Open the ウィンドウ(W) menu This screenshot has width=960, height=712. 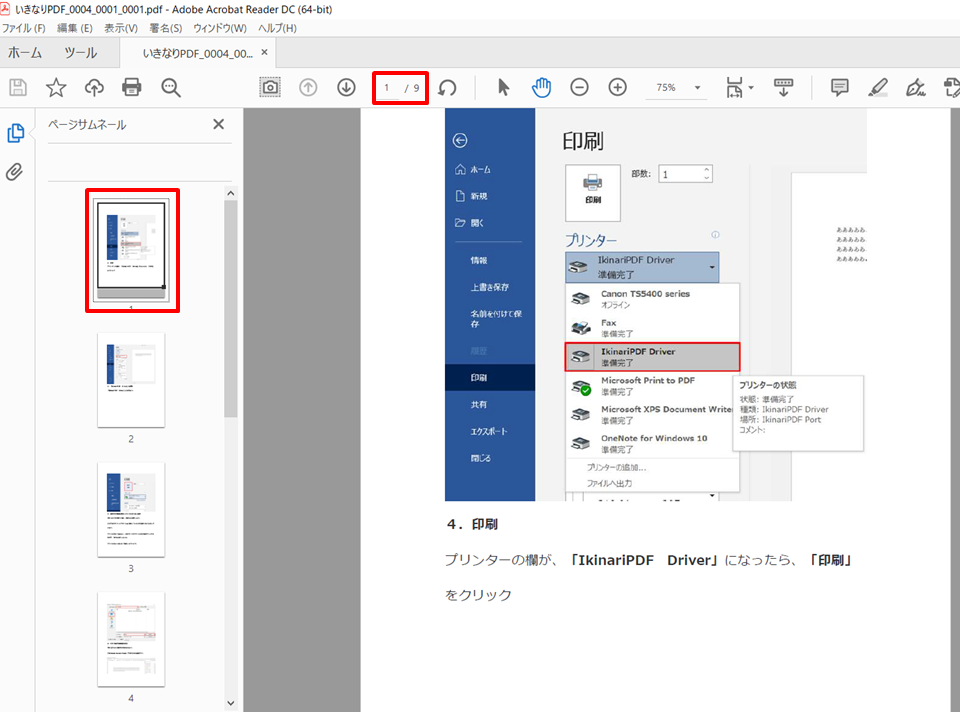[x=220, y=28]
